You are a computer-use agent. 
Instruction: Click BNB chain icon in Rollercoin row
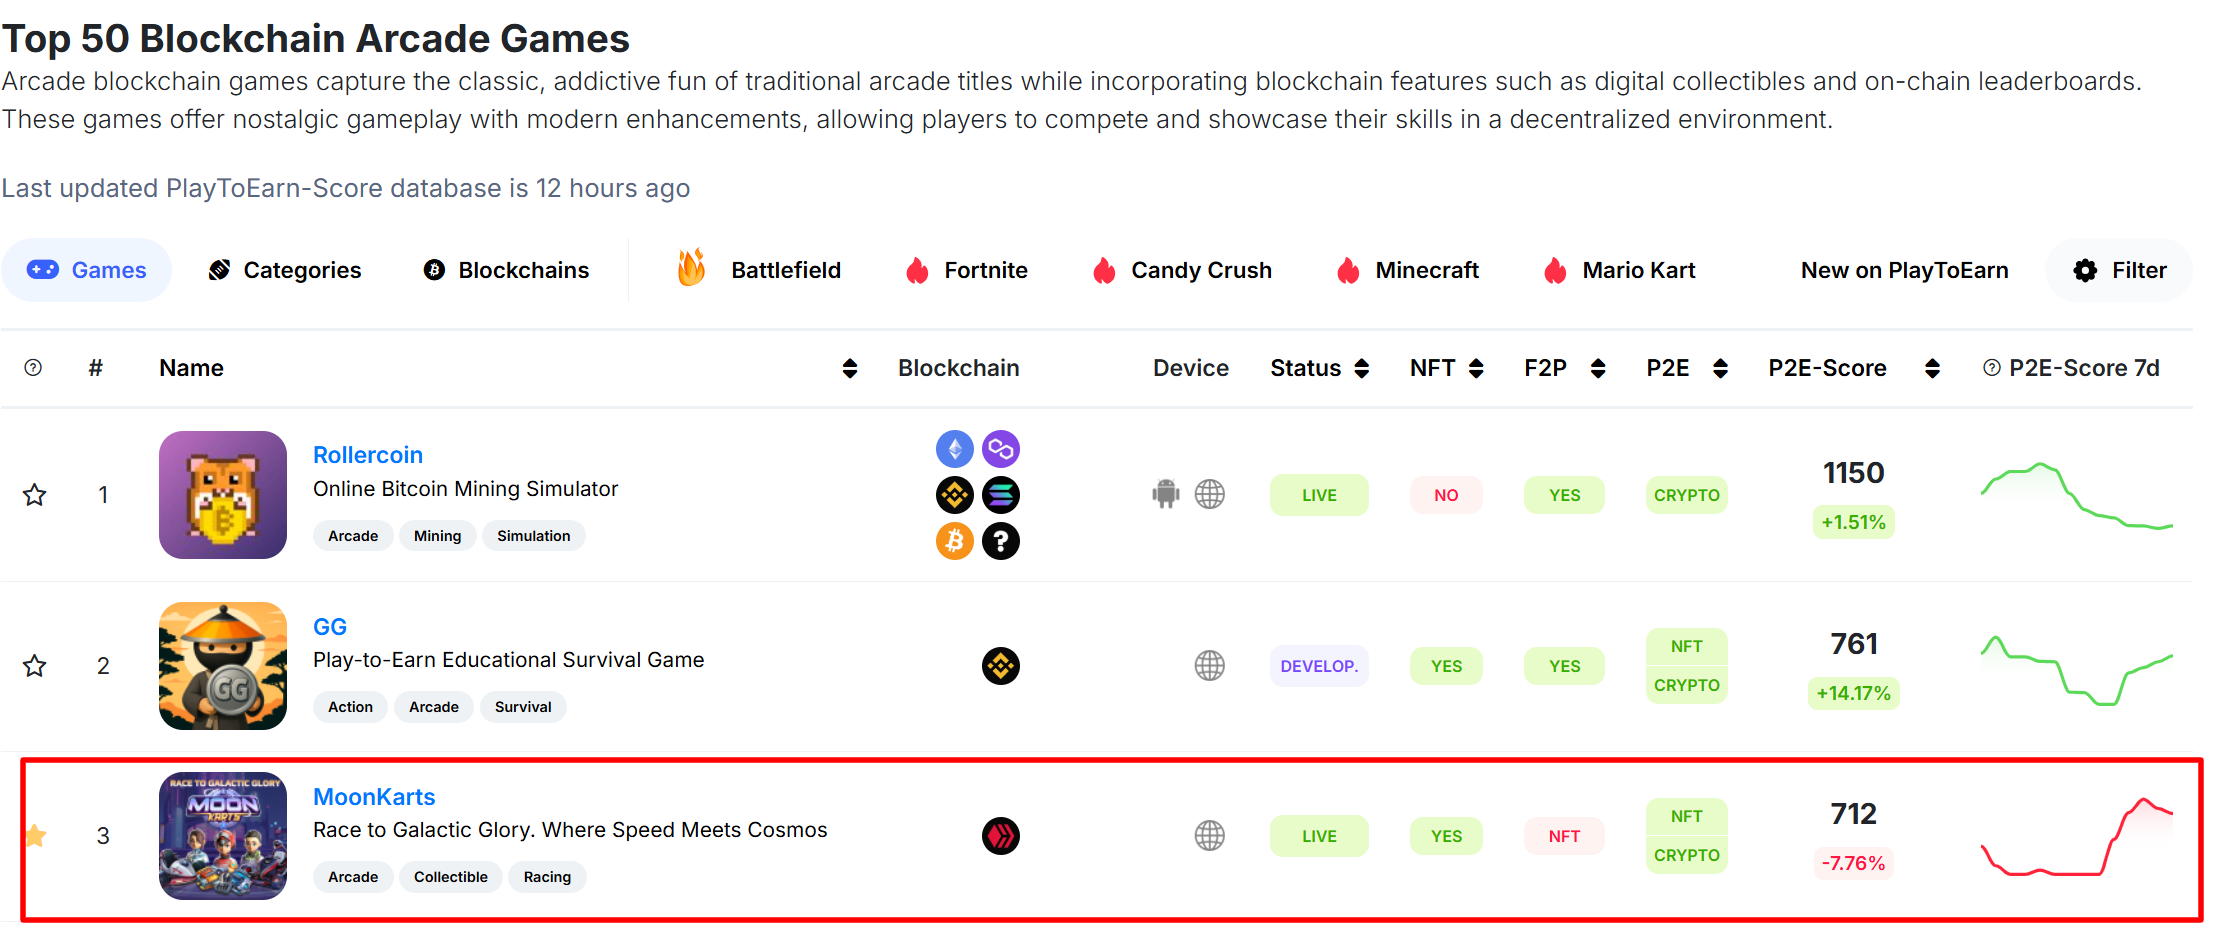click(x=955, y=495)
